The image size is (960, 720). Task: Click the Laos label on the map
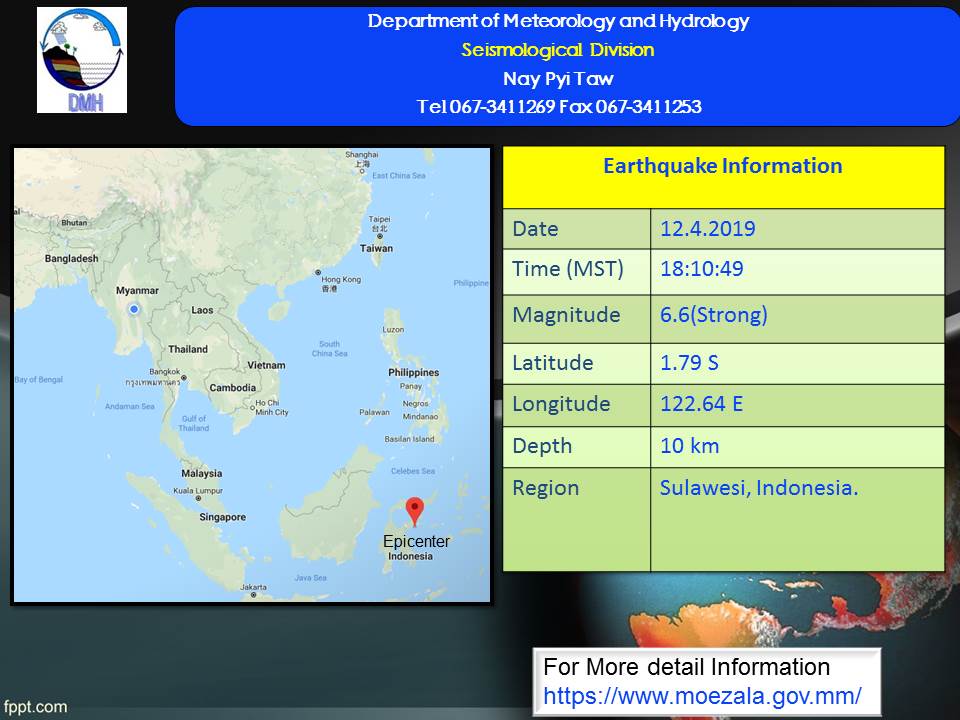pyautogui.click(x=202, y=310)
